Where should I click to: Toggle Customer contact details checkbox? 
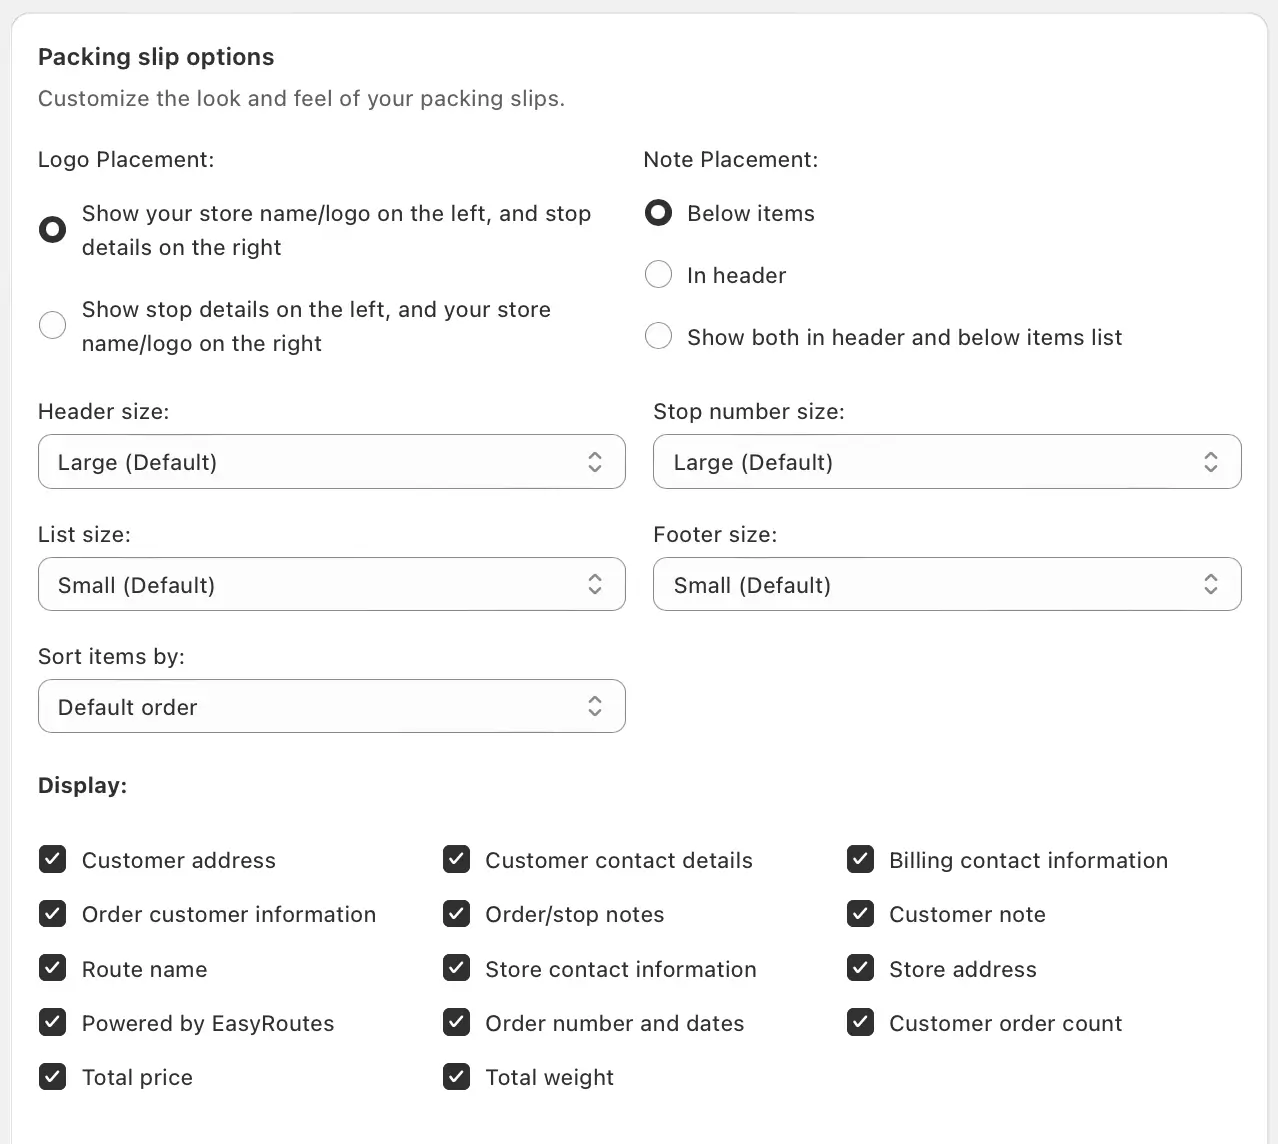point(456,859)
